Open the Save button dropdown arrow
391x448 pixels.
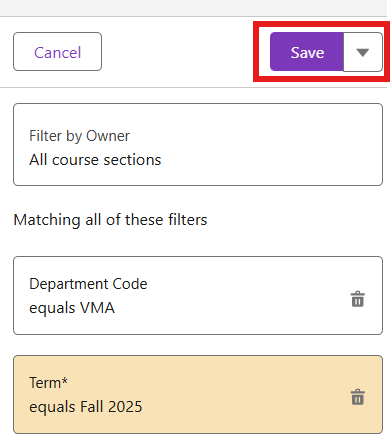click(363, 52)
